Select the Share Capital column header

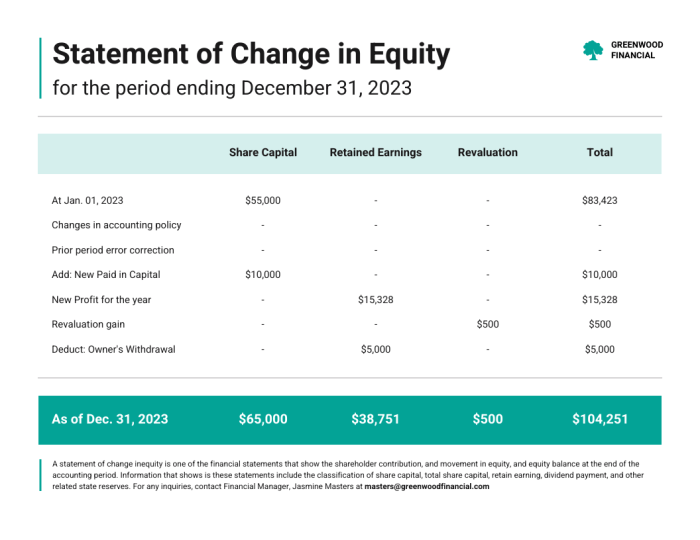tap(263, 153)
